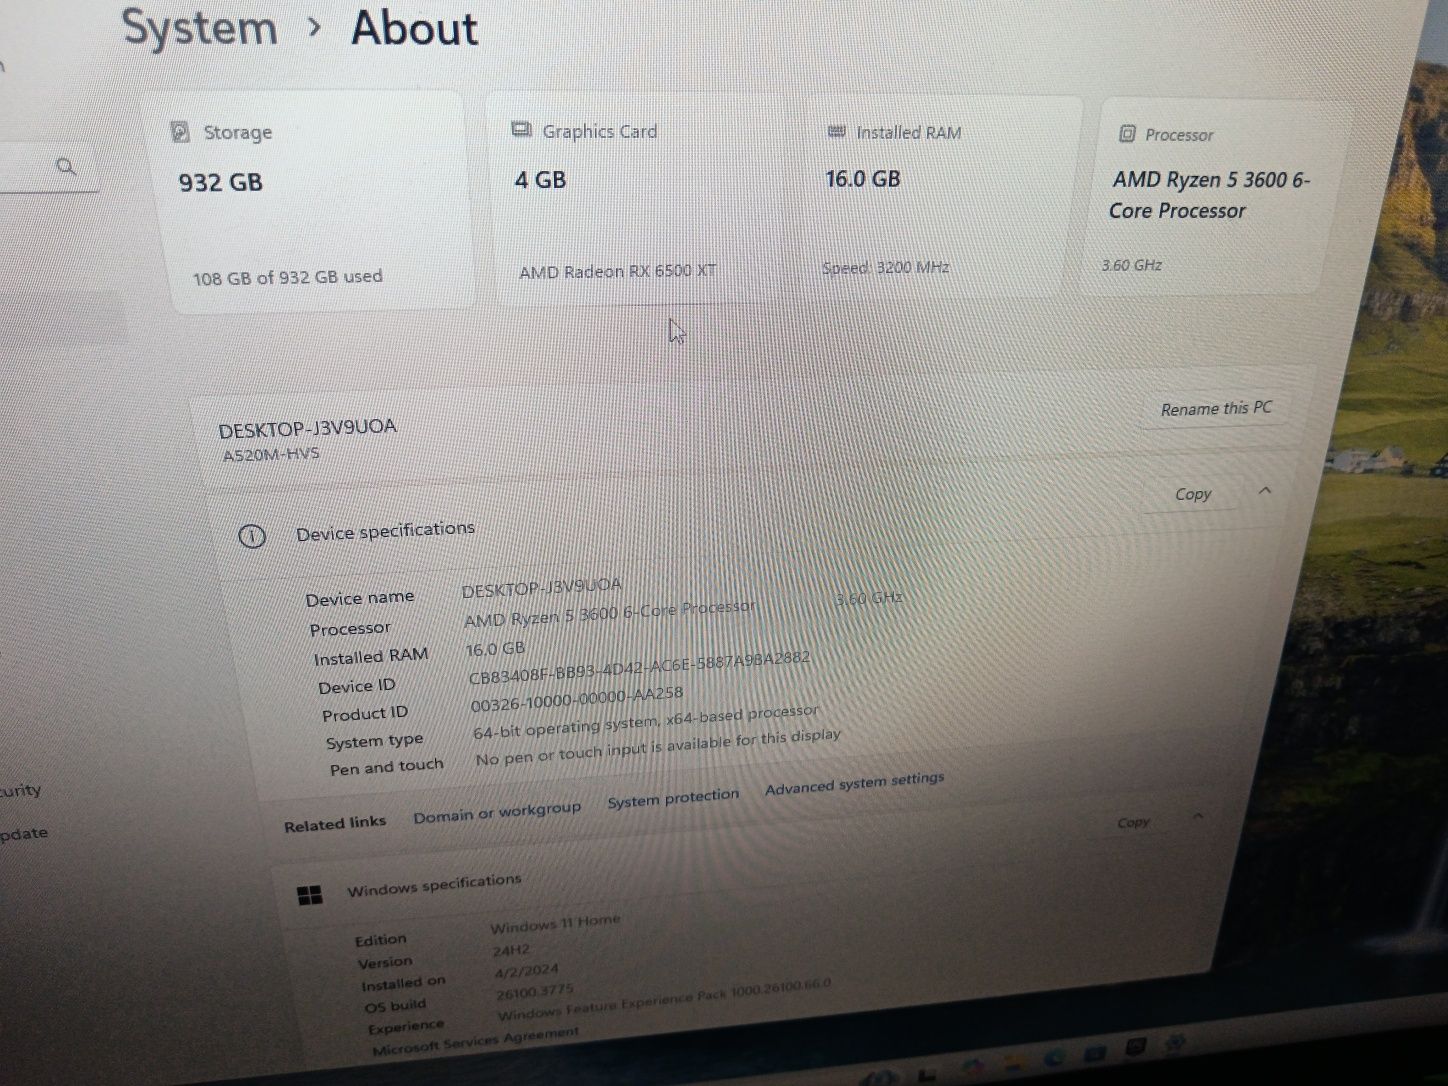Copy the Device specifications
The image size is (1448, 1086).
point(1192,494)
